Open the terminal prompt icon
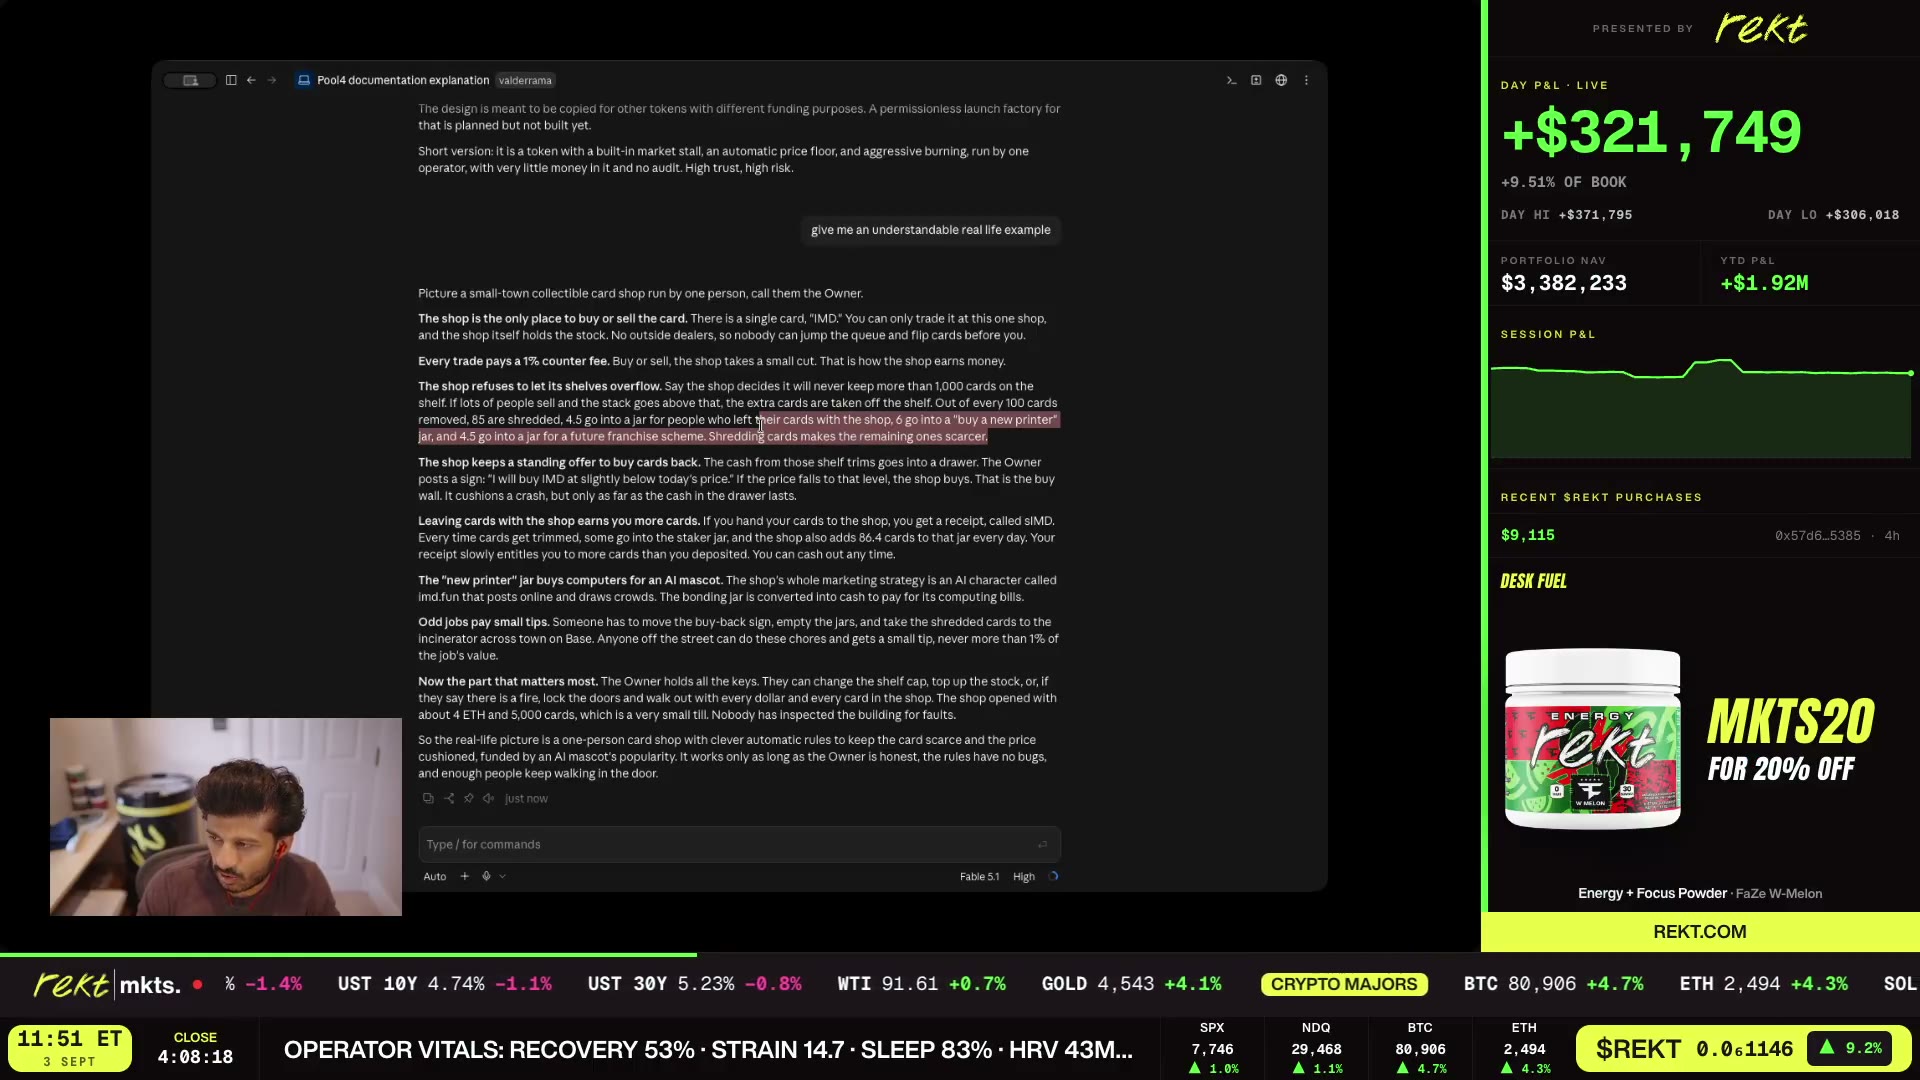Image resolution: width=1920 pixels, height=1080 pixels. (1231, 80)
